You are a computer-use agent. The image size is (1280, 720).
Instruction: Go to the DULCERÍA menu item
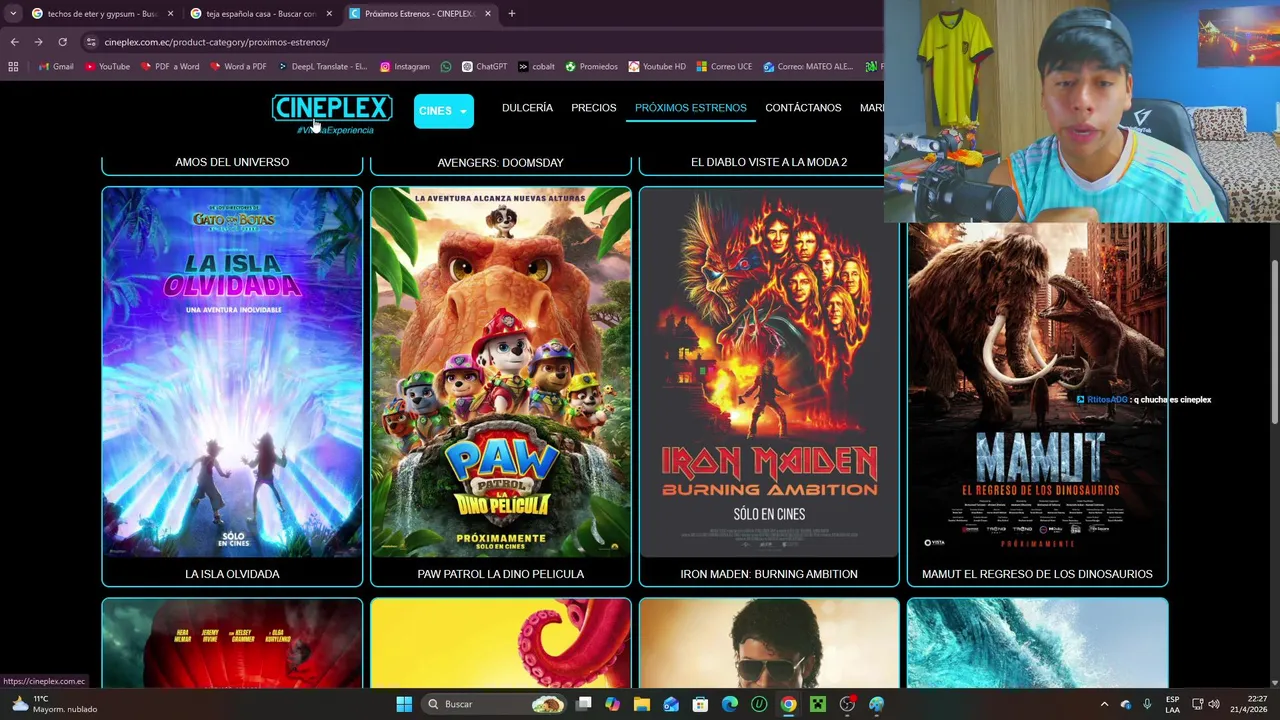pos(527,108)
